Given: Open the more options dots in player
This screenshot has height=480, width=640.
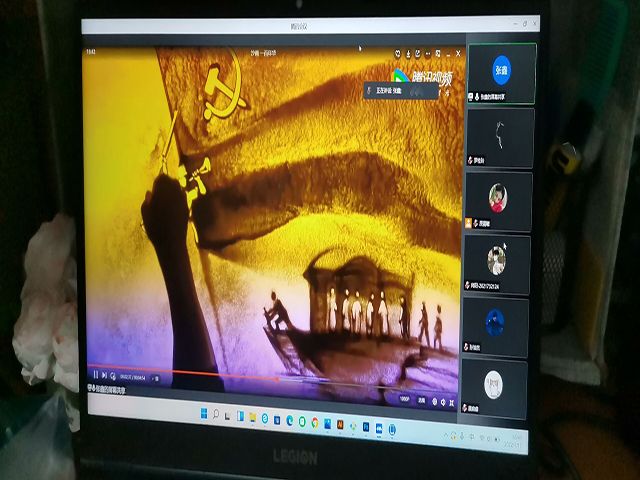Looking at the screenshot, I should pos(428,53).
